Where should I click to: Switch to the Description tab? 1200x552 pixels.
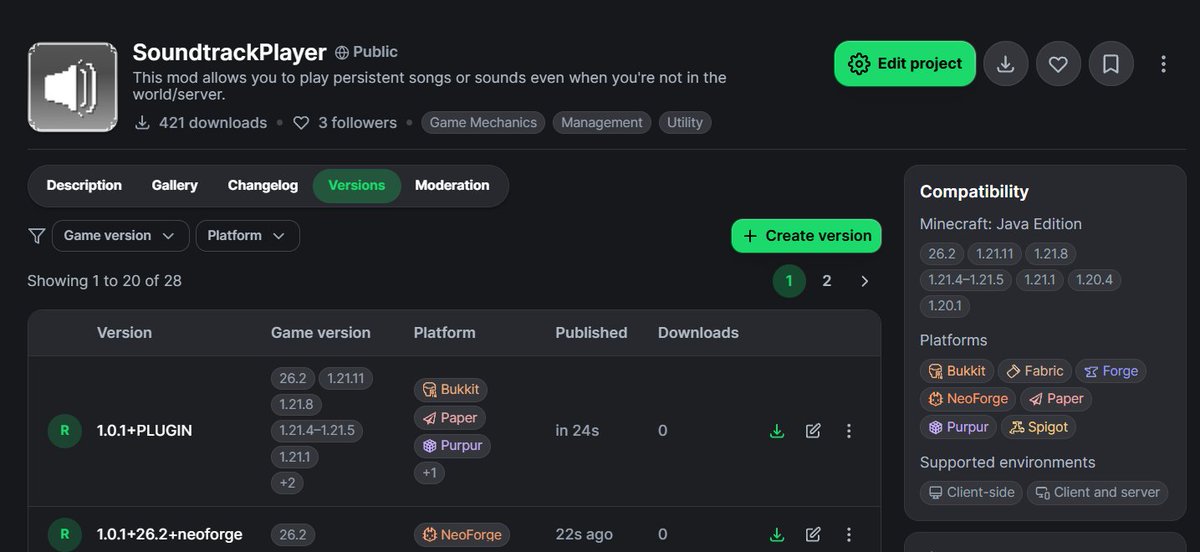click(x=84, y=186)
